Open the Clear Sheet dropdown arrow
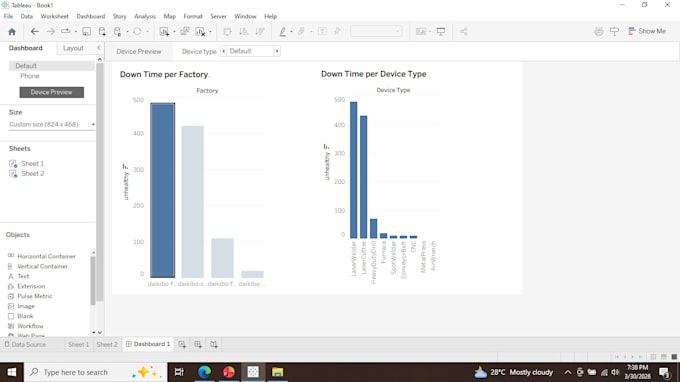Image resolution: width=680 pixels, height=382 pixels. point(210,32)
